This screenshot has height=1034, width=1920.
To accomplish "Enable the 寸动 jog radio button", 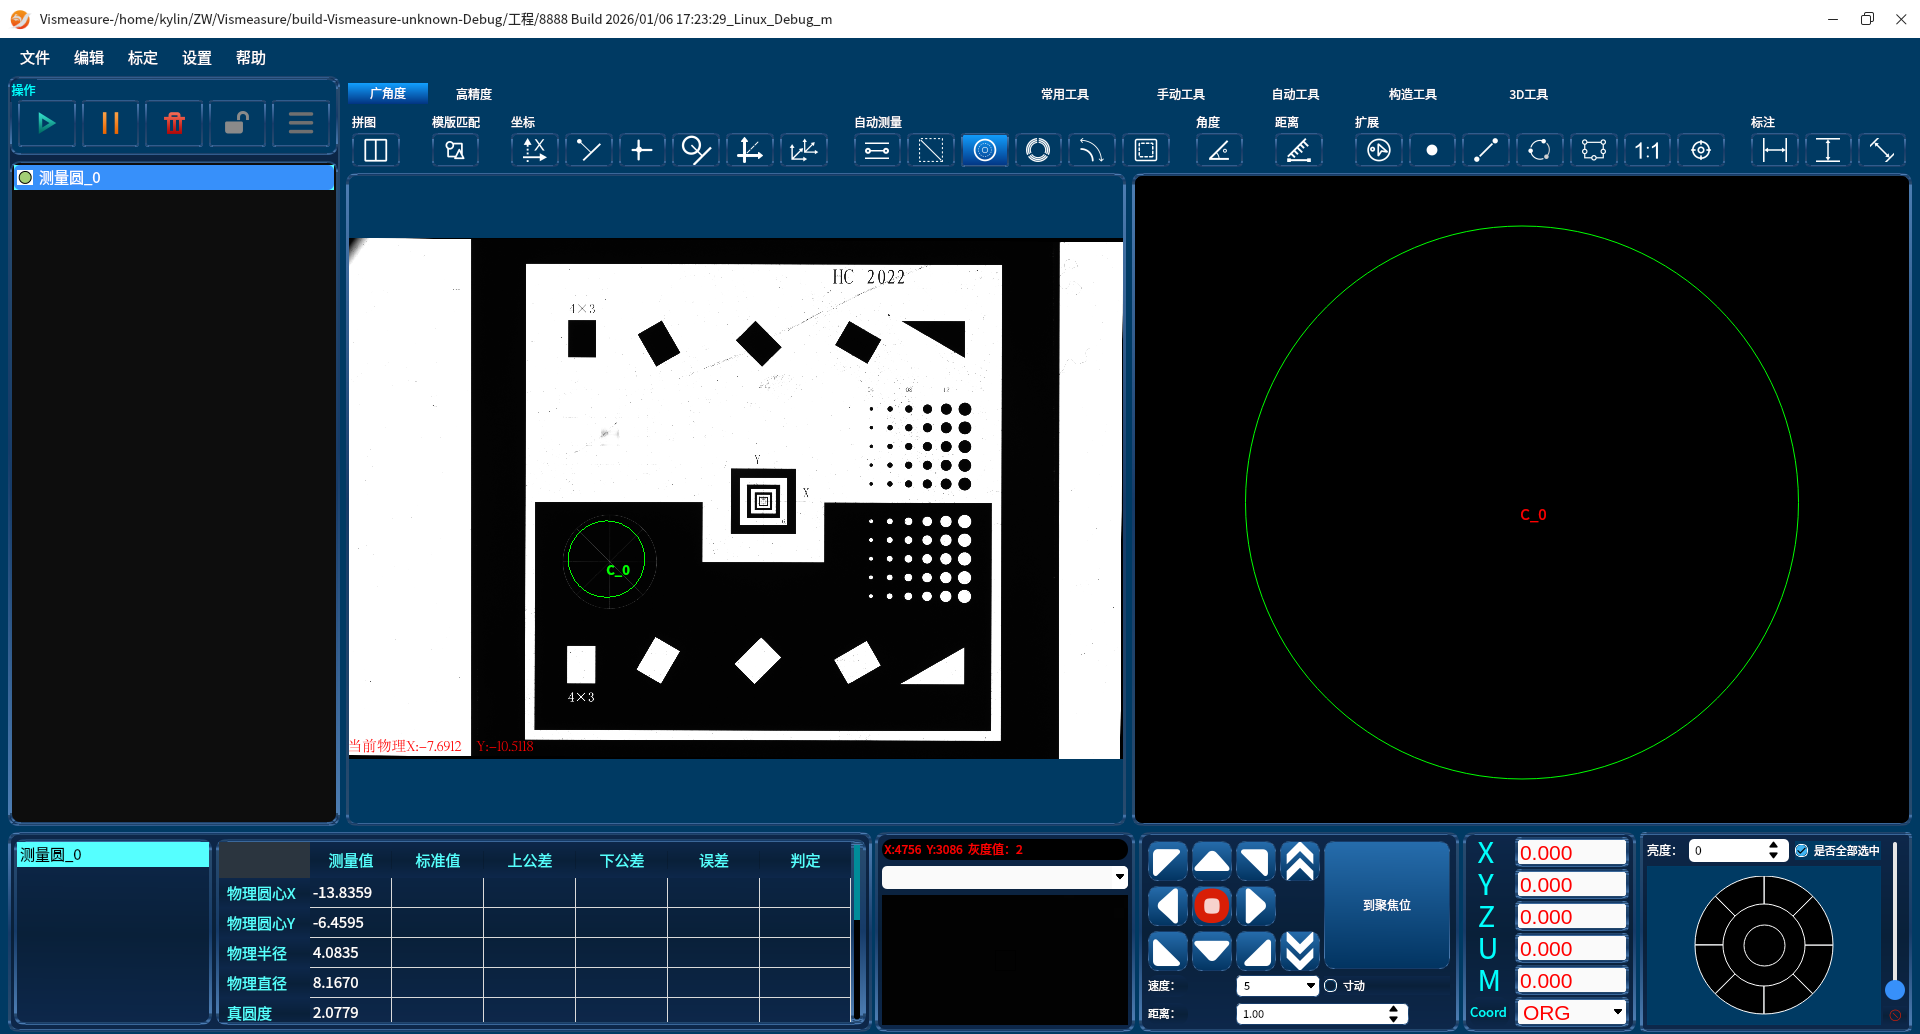I will point(1331,986).
